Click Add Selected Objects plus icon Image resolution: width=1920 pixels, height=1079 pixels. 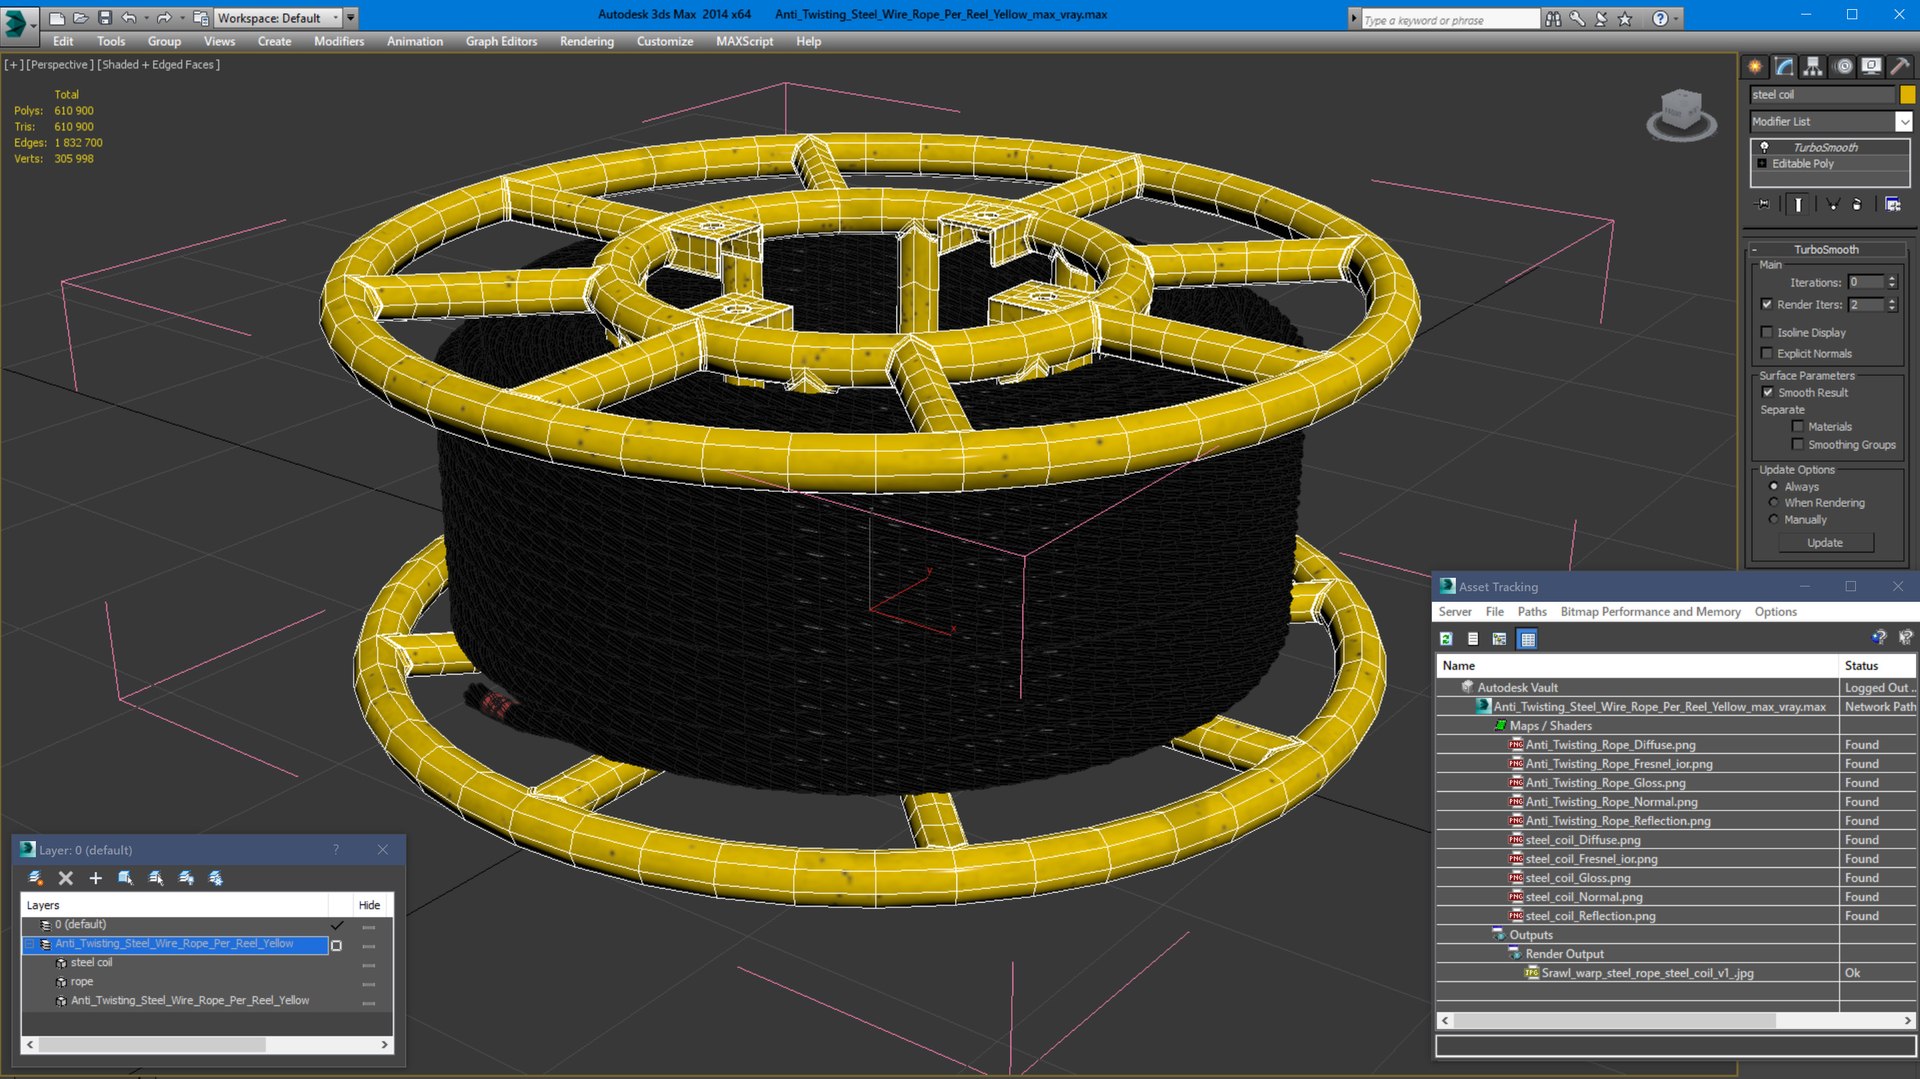coord(96,878)
